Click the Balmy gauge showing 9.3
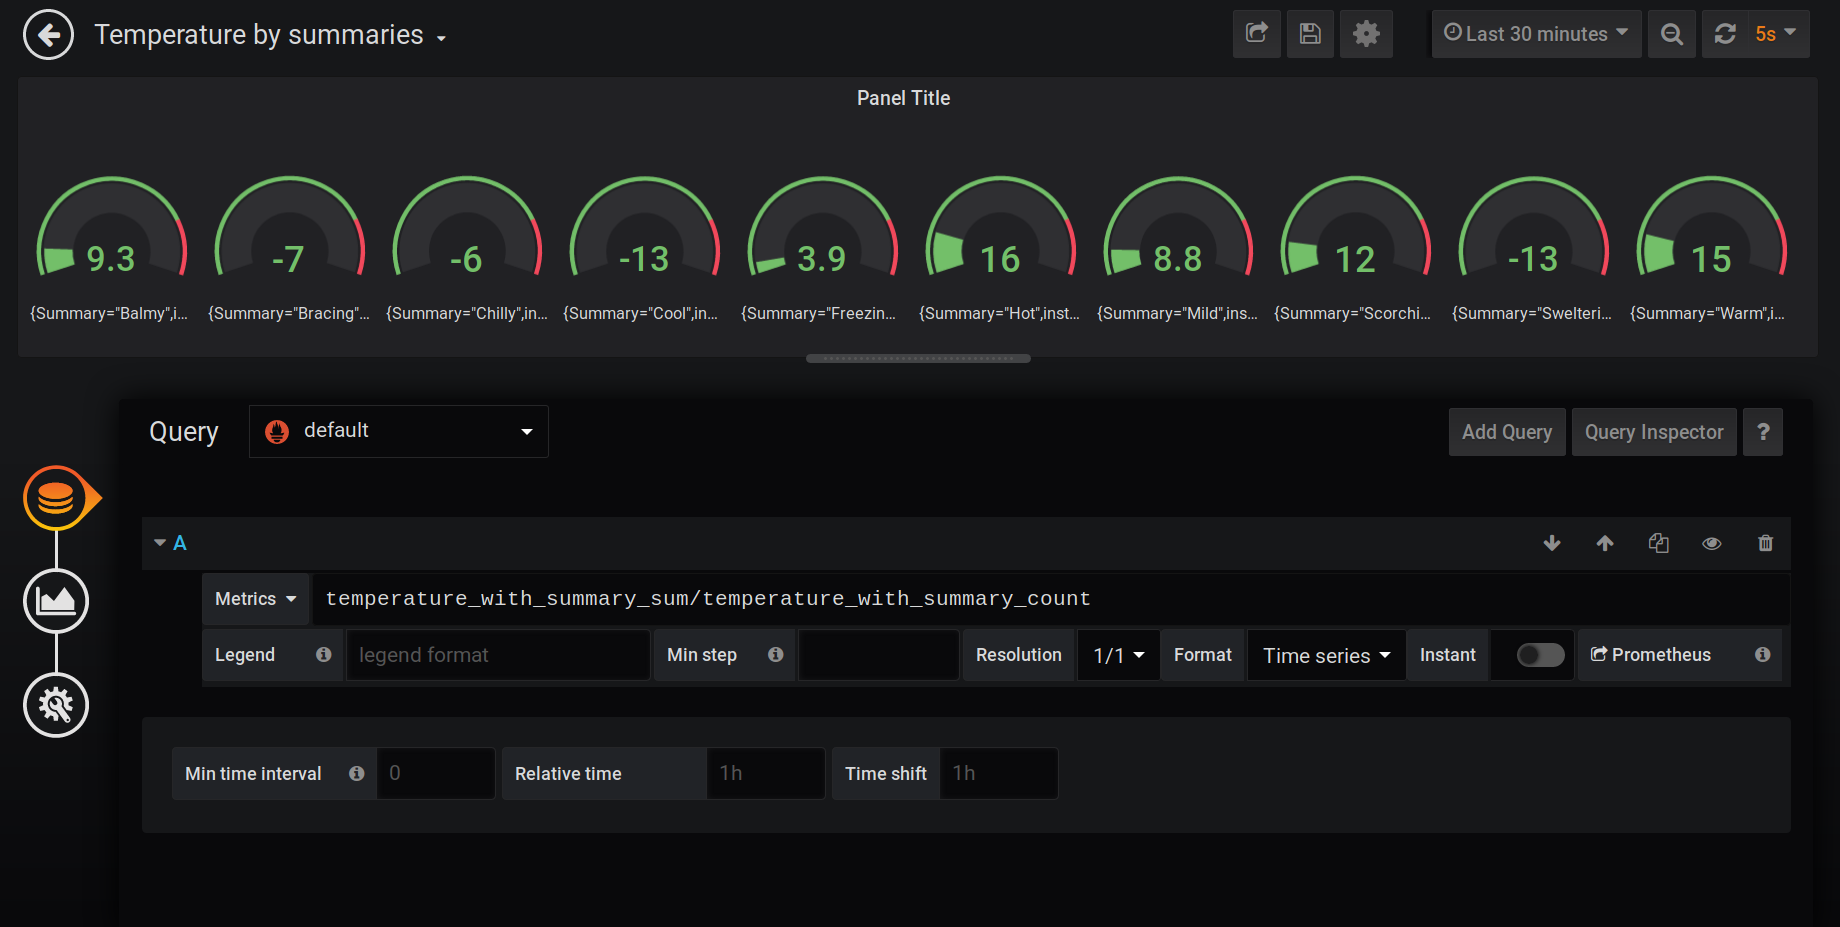Image resolution: width=1840 pixels, height=927 pixels. tap(111, 228)
